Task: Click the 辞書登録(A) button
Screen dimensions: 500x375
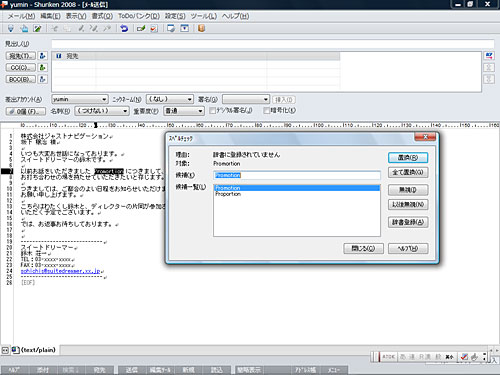Action: coord(408,222)
